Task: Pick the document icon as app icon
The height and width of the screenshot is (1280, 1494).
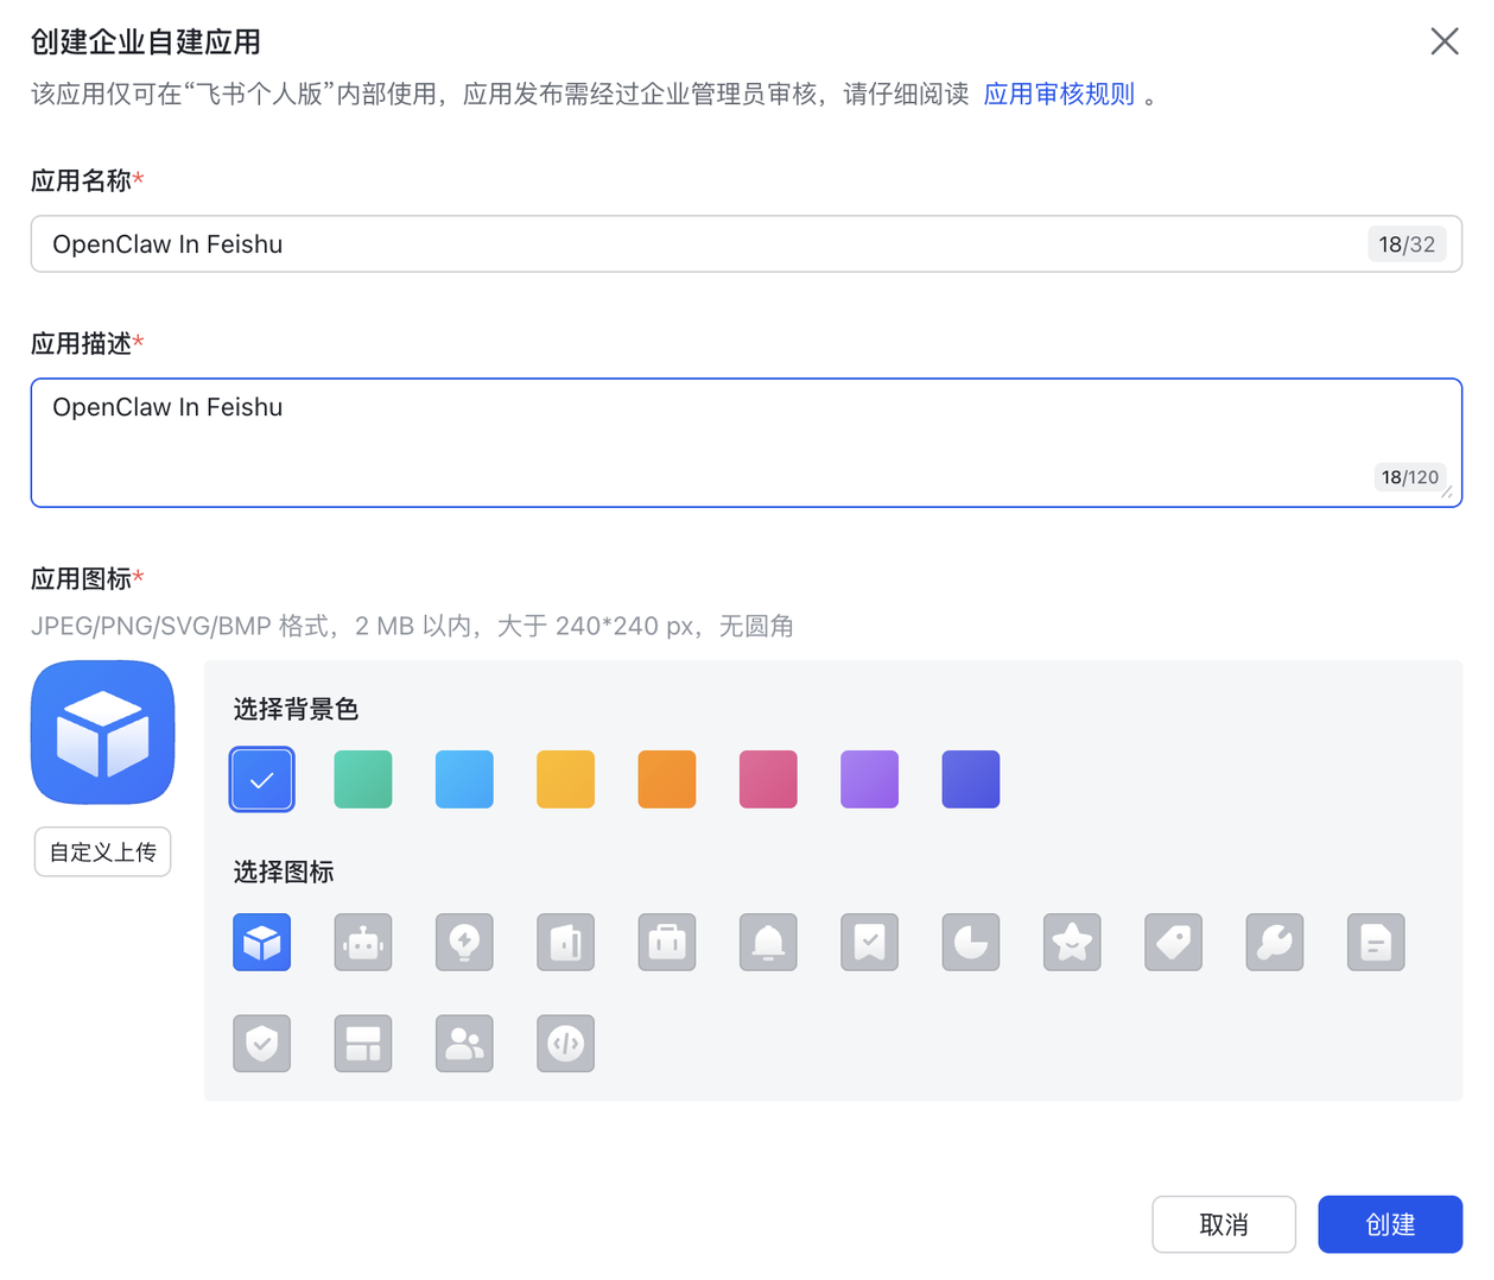Action: 1375,942
